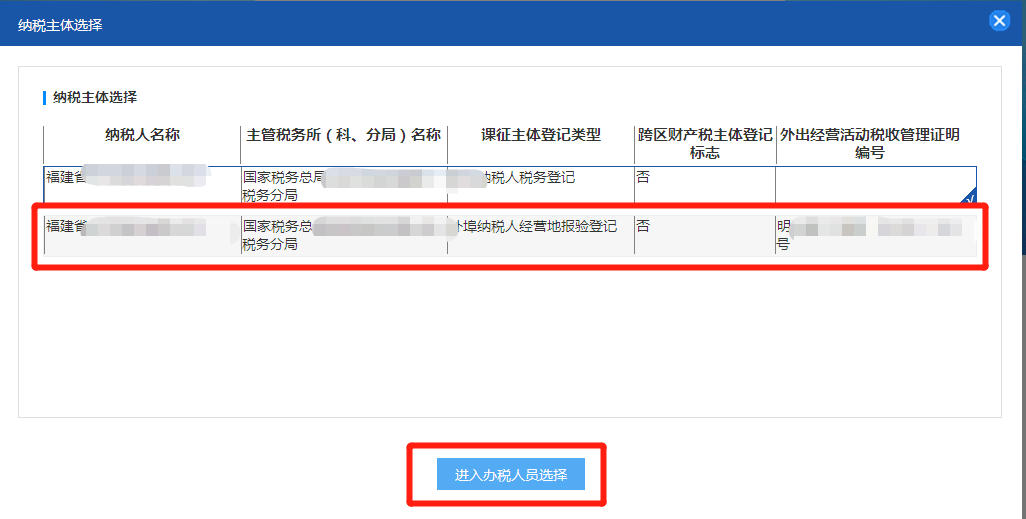Click the 纳税主体选择 section heading above the table
The image size is (1026, 519).
click(95, 98)
